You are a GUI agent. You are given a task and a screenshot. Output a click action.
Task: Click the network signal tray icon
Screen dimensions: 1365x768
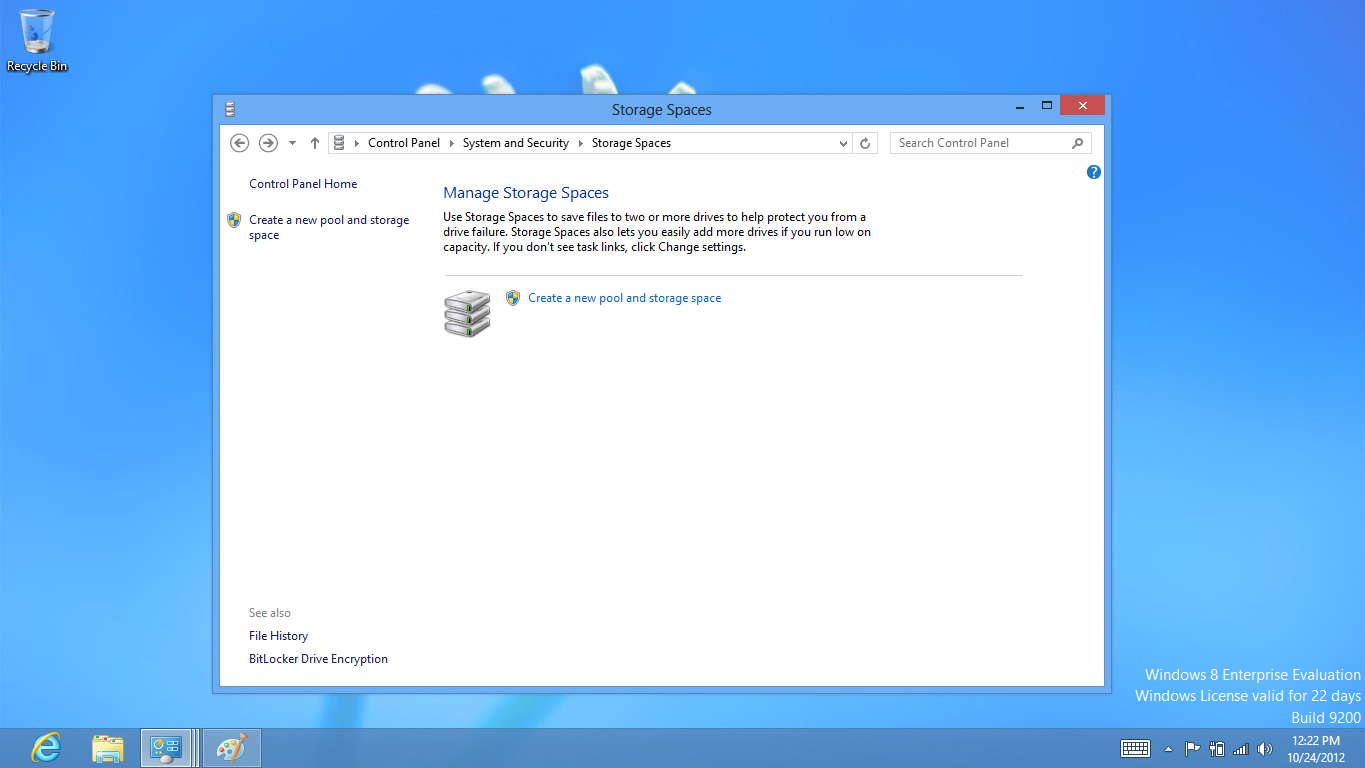click(x=1241, y=748)
